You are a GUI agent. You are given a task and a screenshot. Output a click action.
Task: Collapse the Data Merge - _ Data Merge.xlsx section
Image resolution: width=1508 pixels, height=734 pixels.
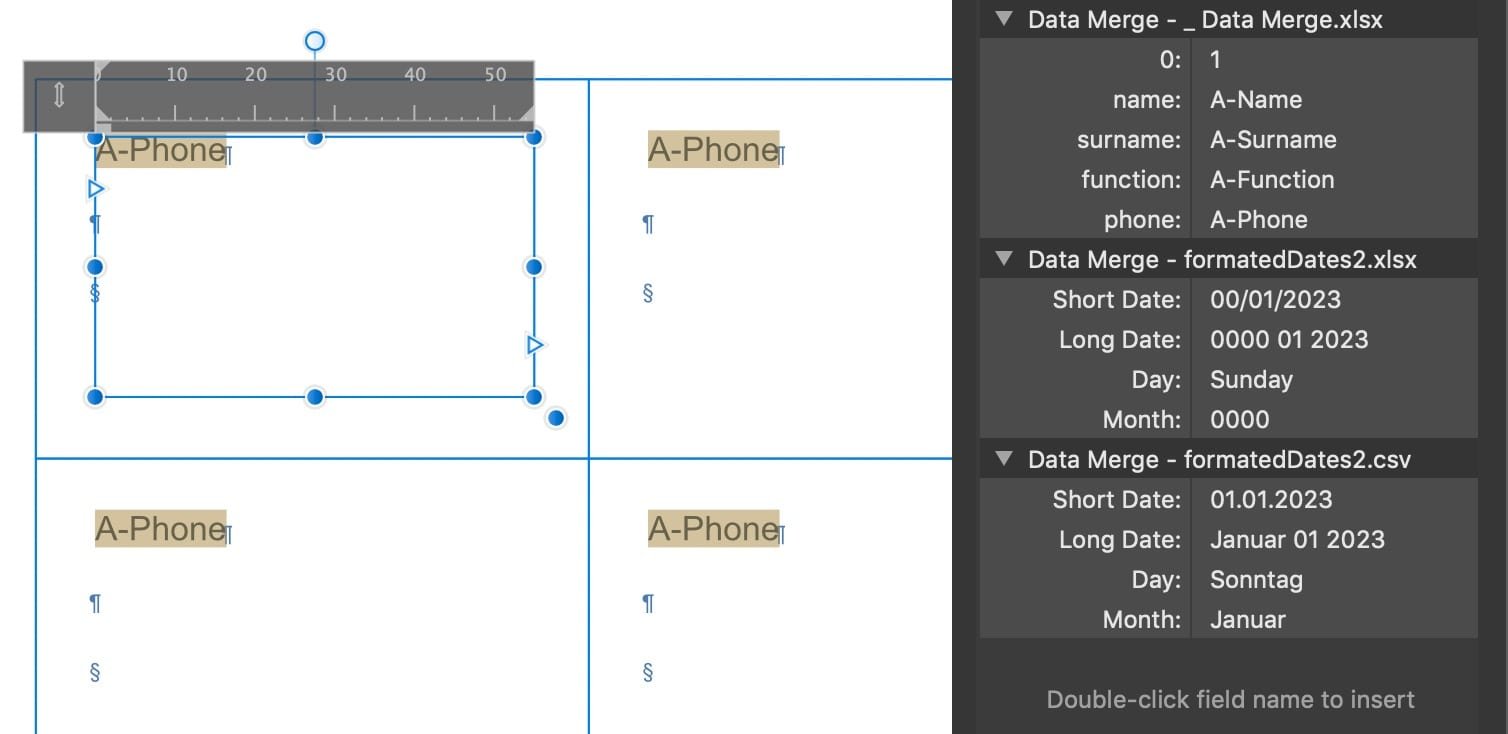pyautogui.click(x=1004, y=19)
